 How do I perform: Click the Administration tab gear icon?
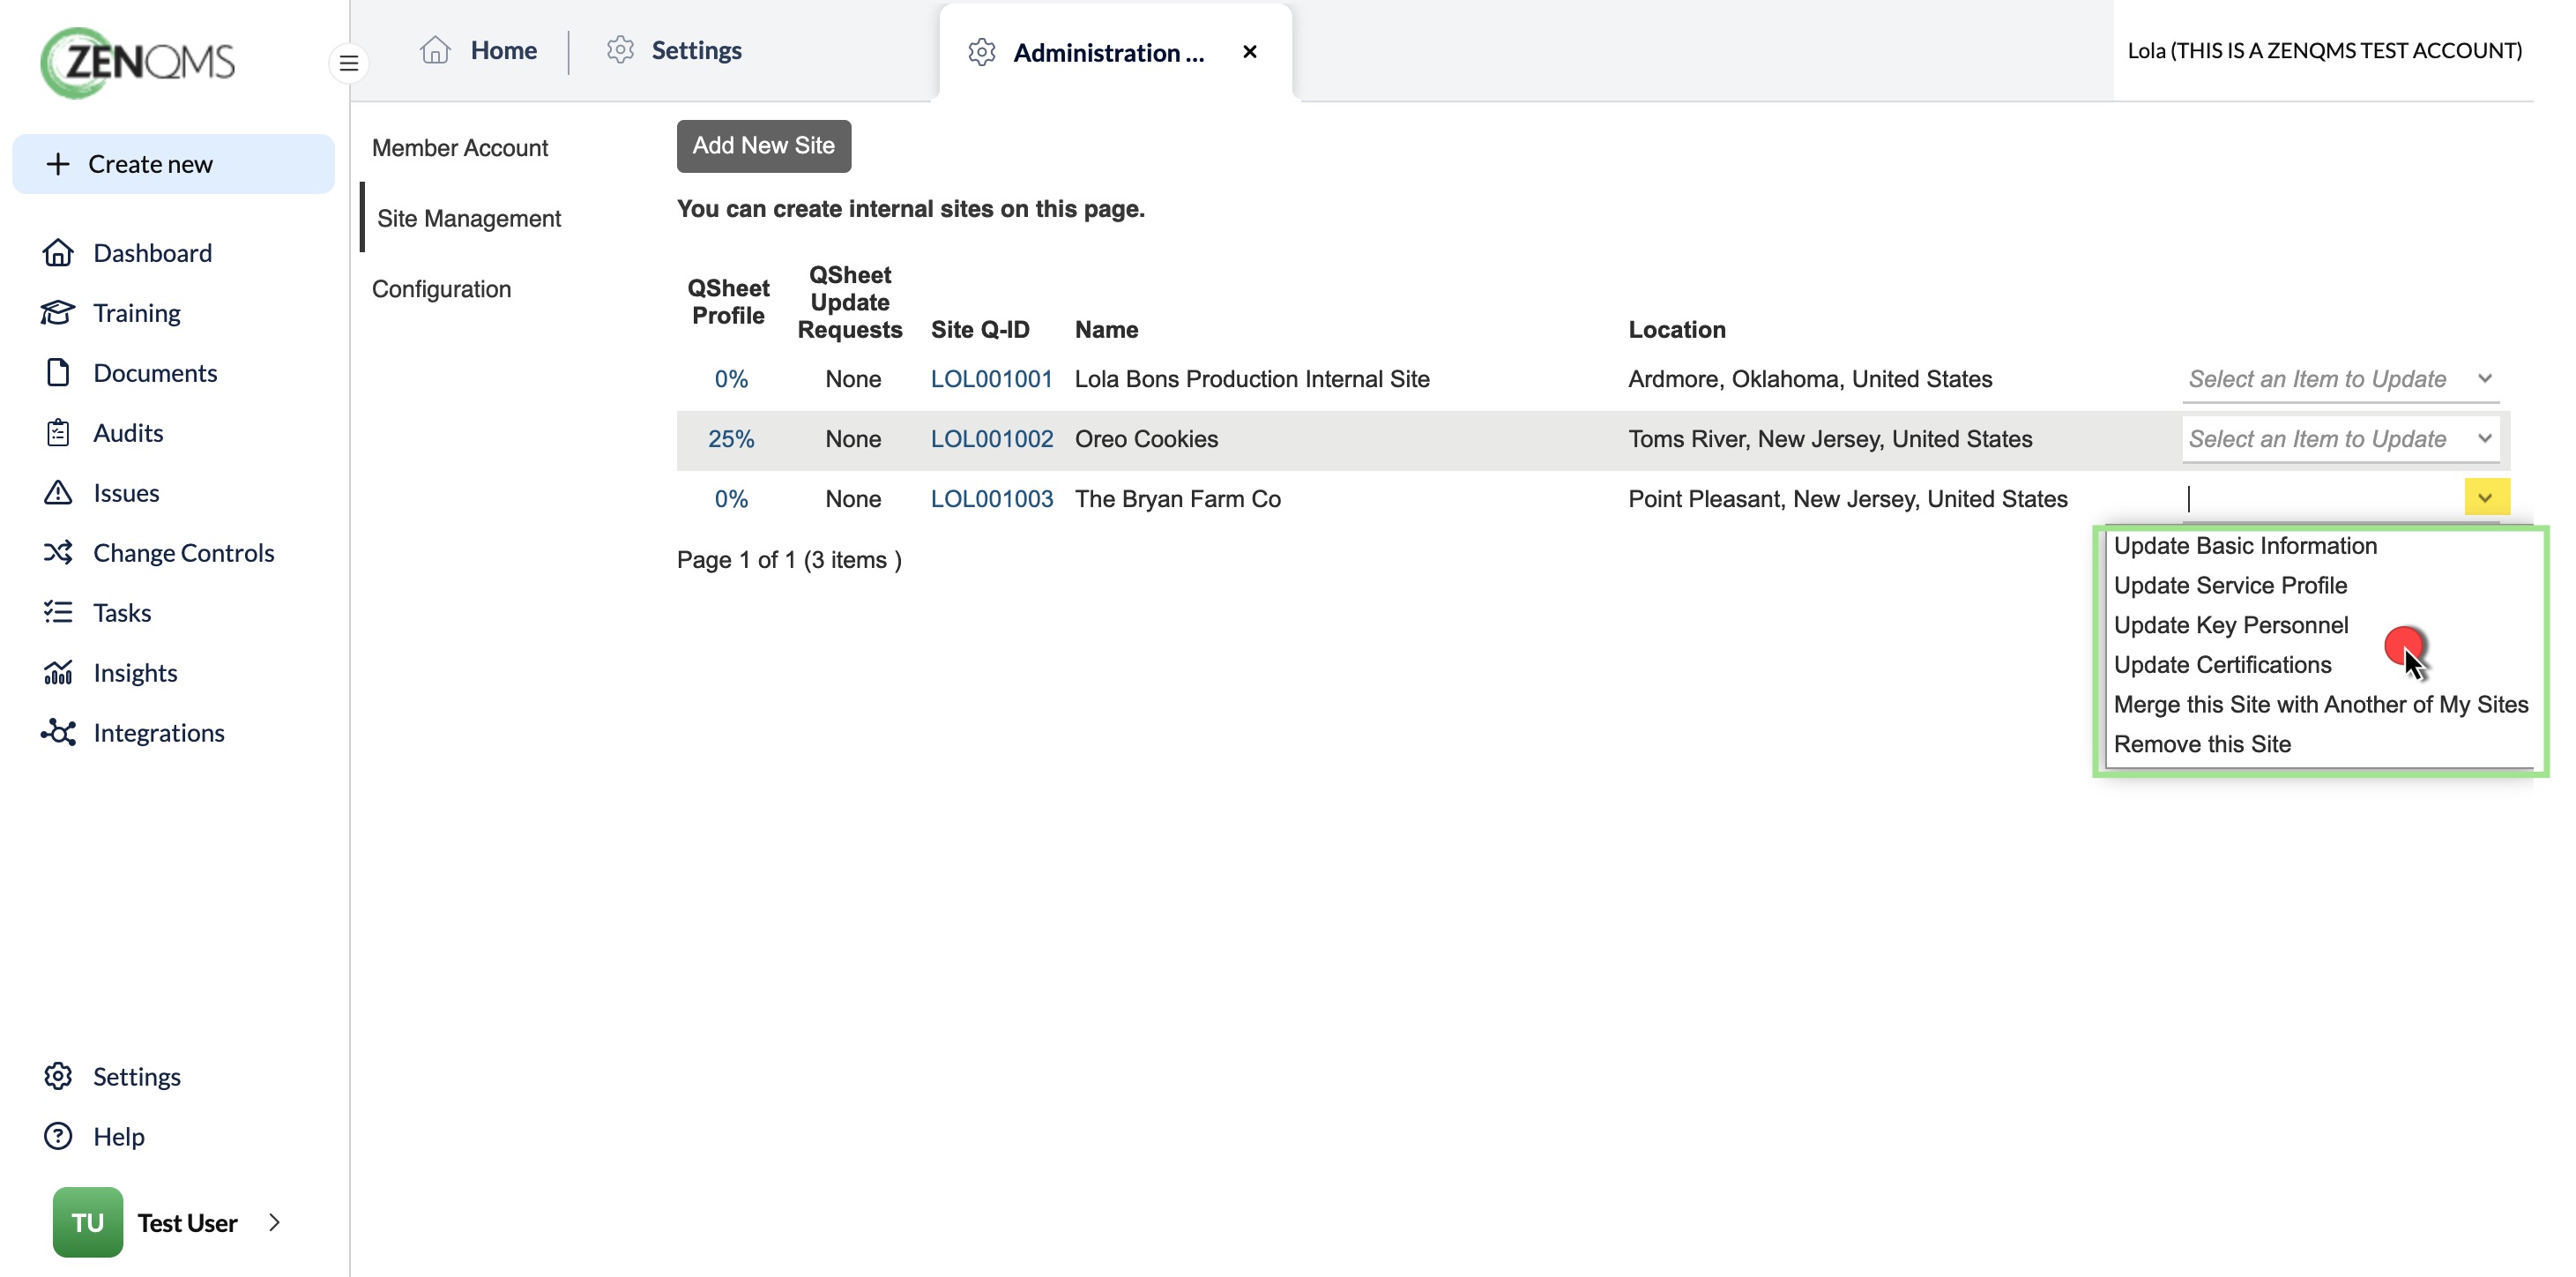tap(982, 52)
